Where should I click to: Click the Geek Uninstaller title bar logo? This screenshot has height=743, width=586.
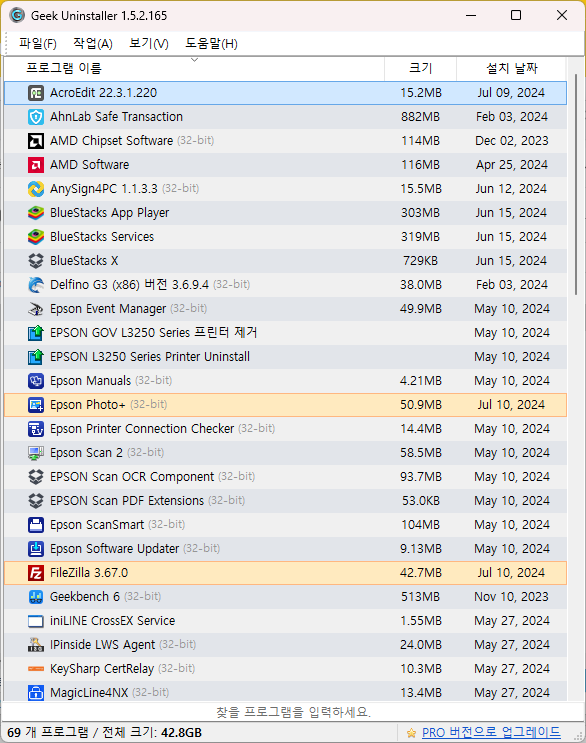17,16
